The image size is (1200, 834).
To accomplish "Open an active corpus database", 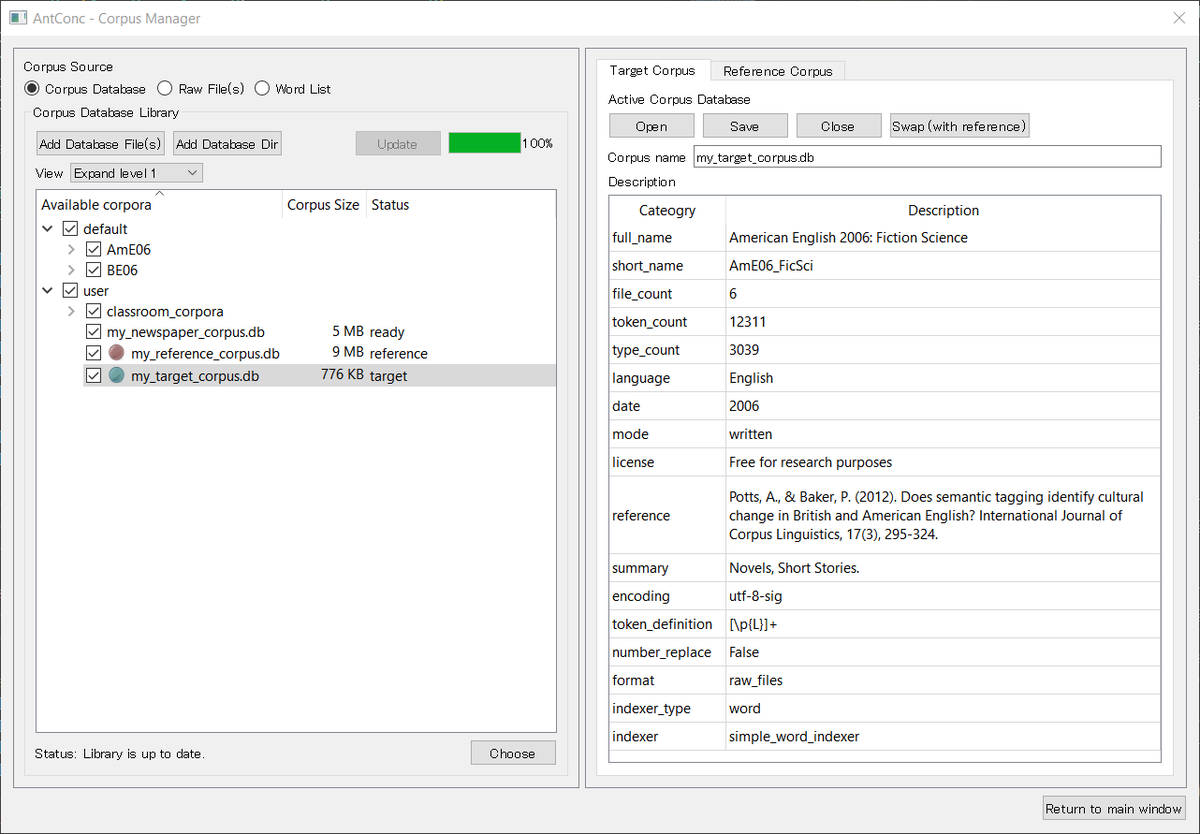I will pos(651,126).
